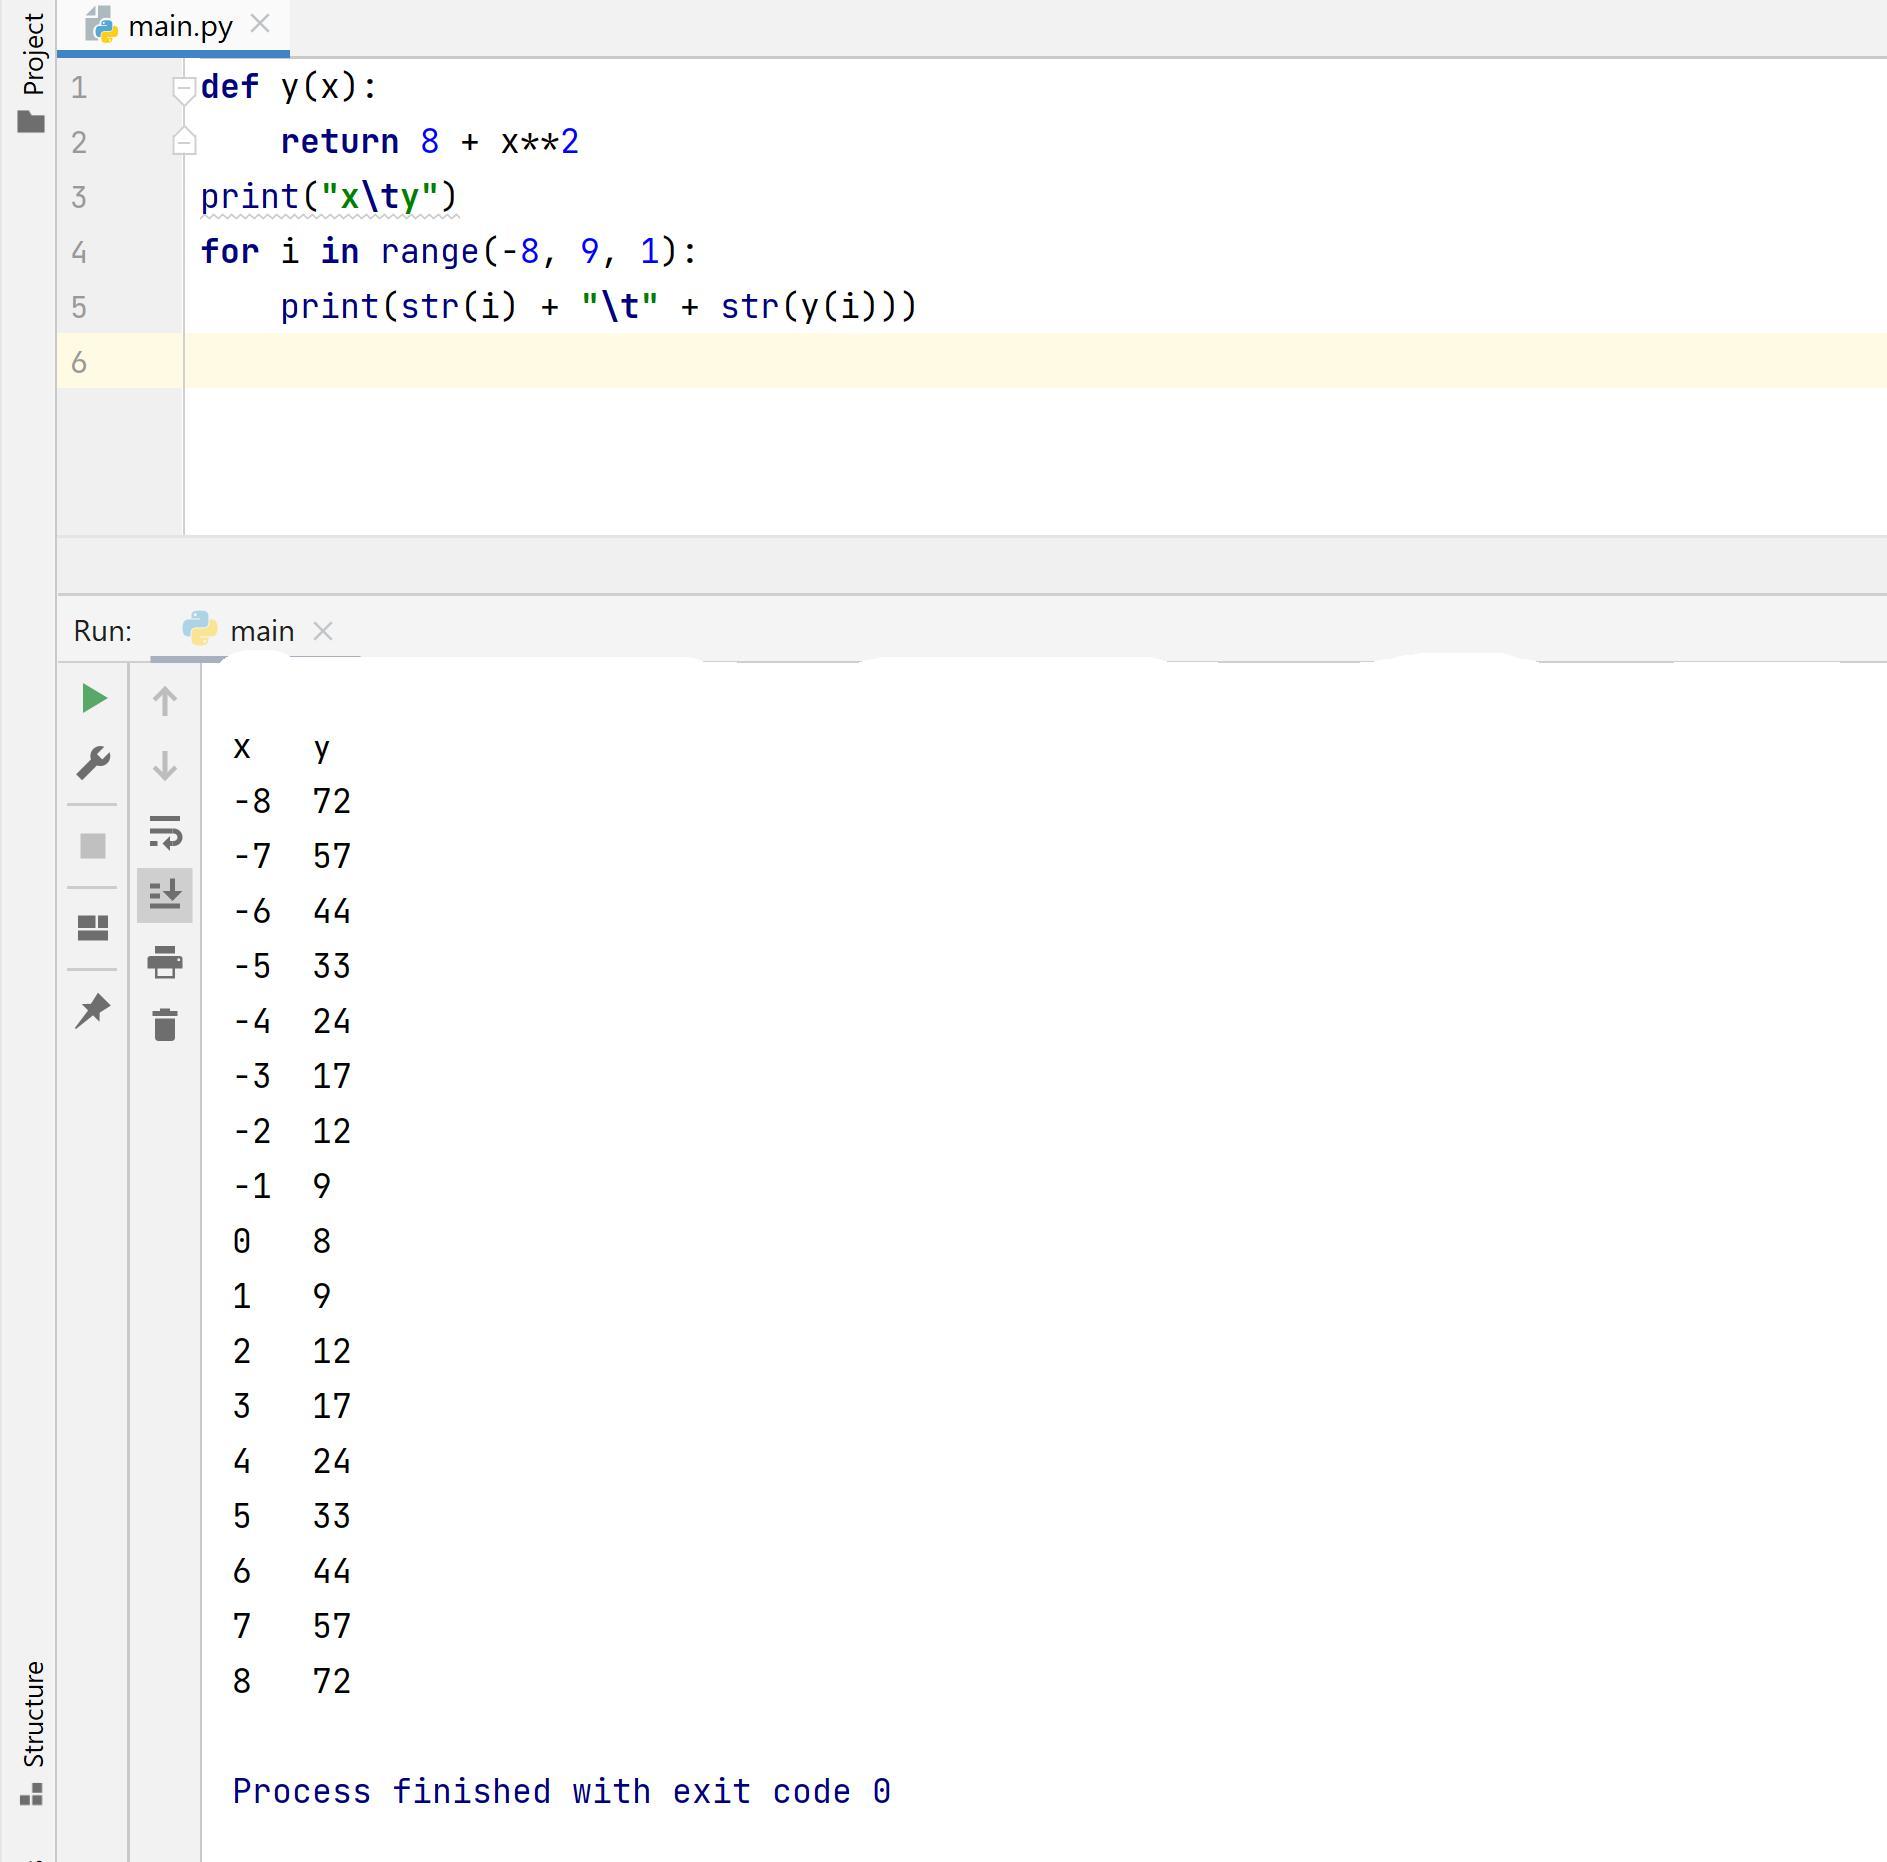This screenshot has width=1887, height=1862.
Task: Toggle soft-wrap in the console output
Action: (x=165, y=832)
